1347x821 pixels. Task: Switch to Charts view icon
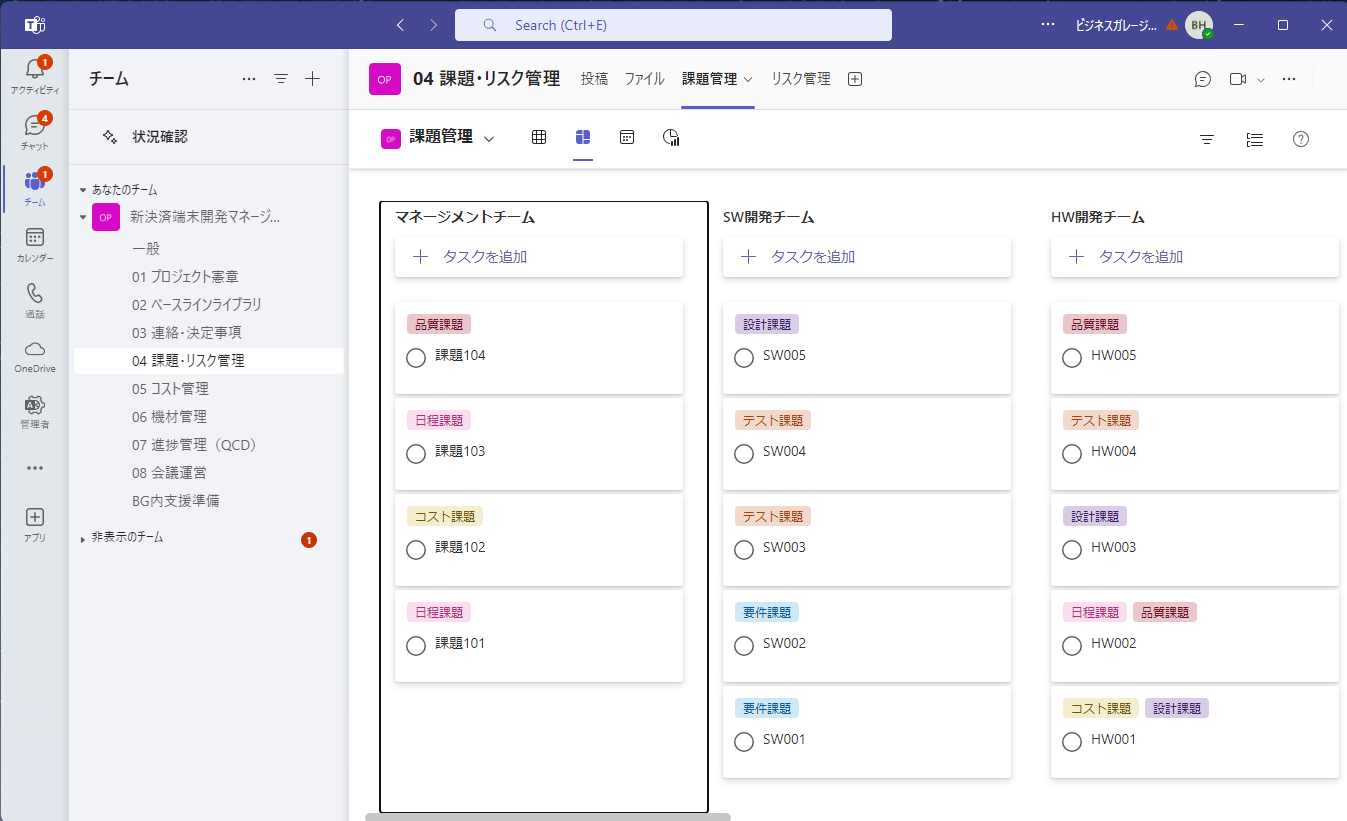671,138
